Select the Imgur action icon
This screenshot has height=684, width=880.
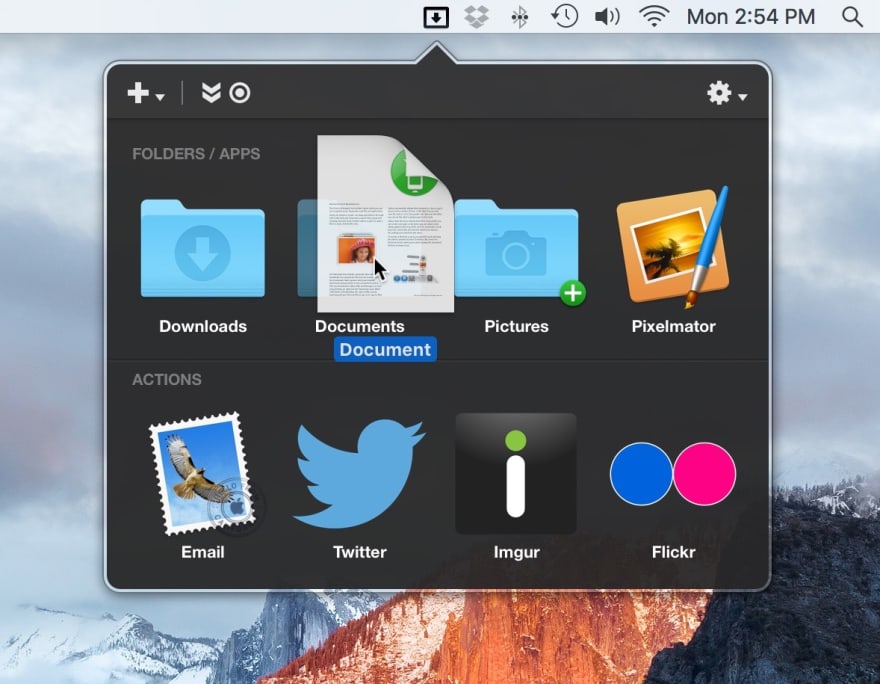tap(516, 474)
